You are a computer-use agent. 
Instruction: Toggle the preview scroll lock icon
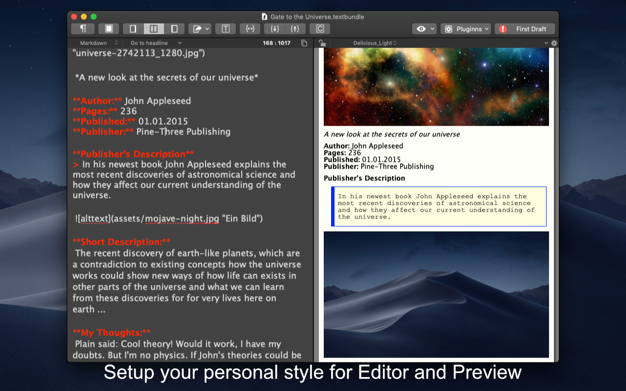(x=322, y=43)
